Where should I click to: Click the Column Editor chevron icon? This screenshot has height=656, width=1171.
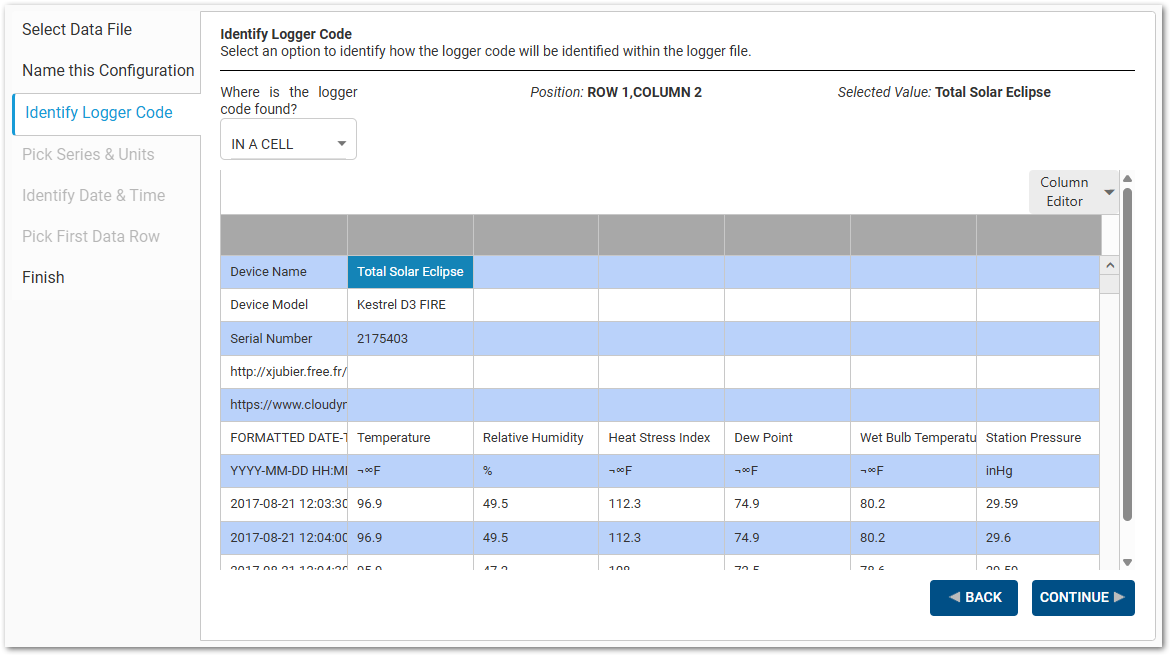pos(1108,190)
